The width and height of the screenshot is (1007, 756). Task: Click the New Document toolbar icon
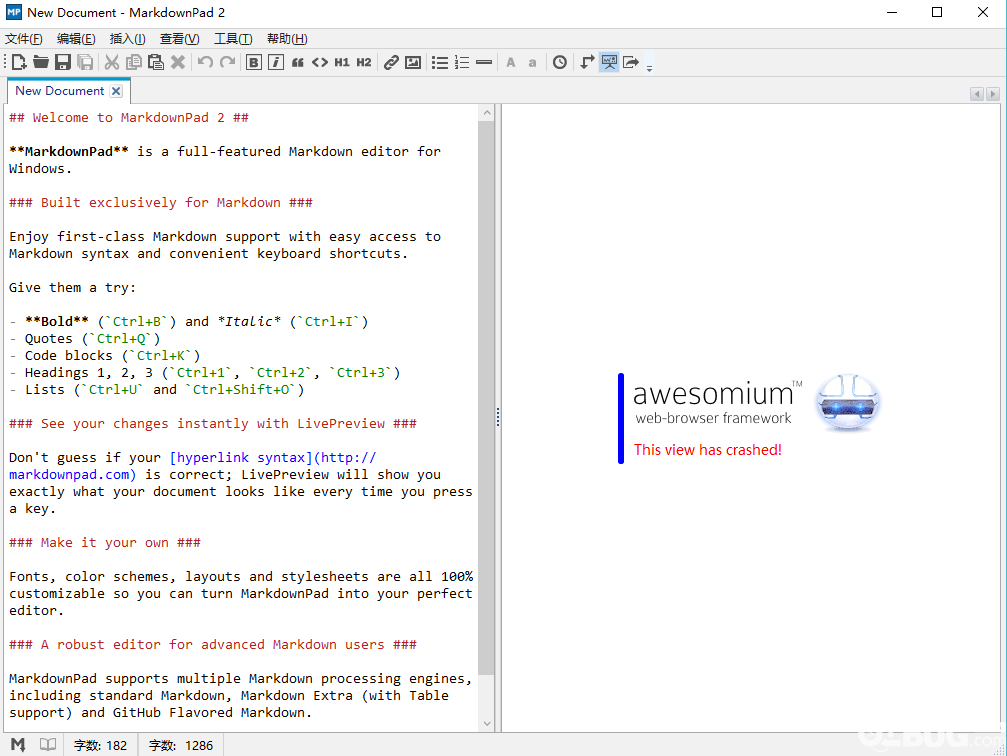[x=19, y=62]
